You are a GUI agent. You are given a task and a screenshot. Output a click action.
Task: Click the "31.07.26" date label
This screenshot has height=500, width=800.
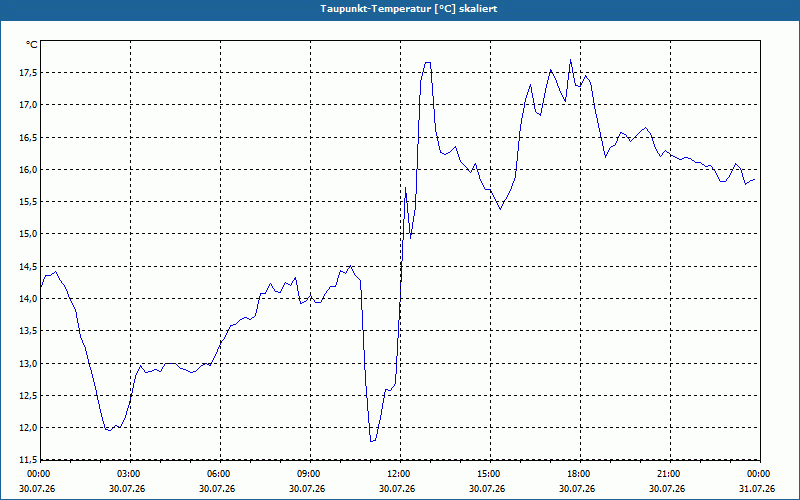[757, 488]
